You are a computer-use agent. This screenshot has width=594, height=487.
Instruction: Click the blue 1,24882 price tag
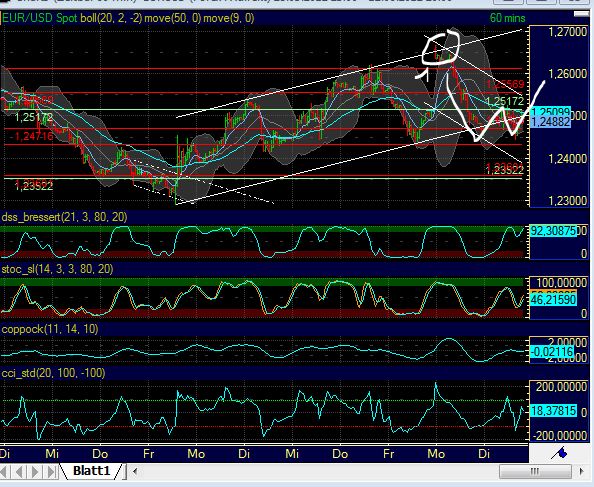550,122
